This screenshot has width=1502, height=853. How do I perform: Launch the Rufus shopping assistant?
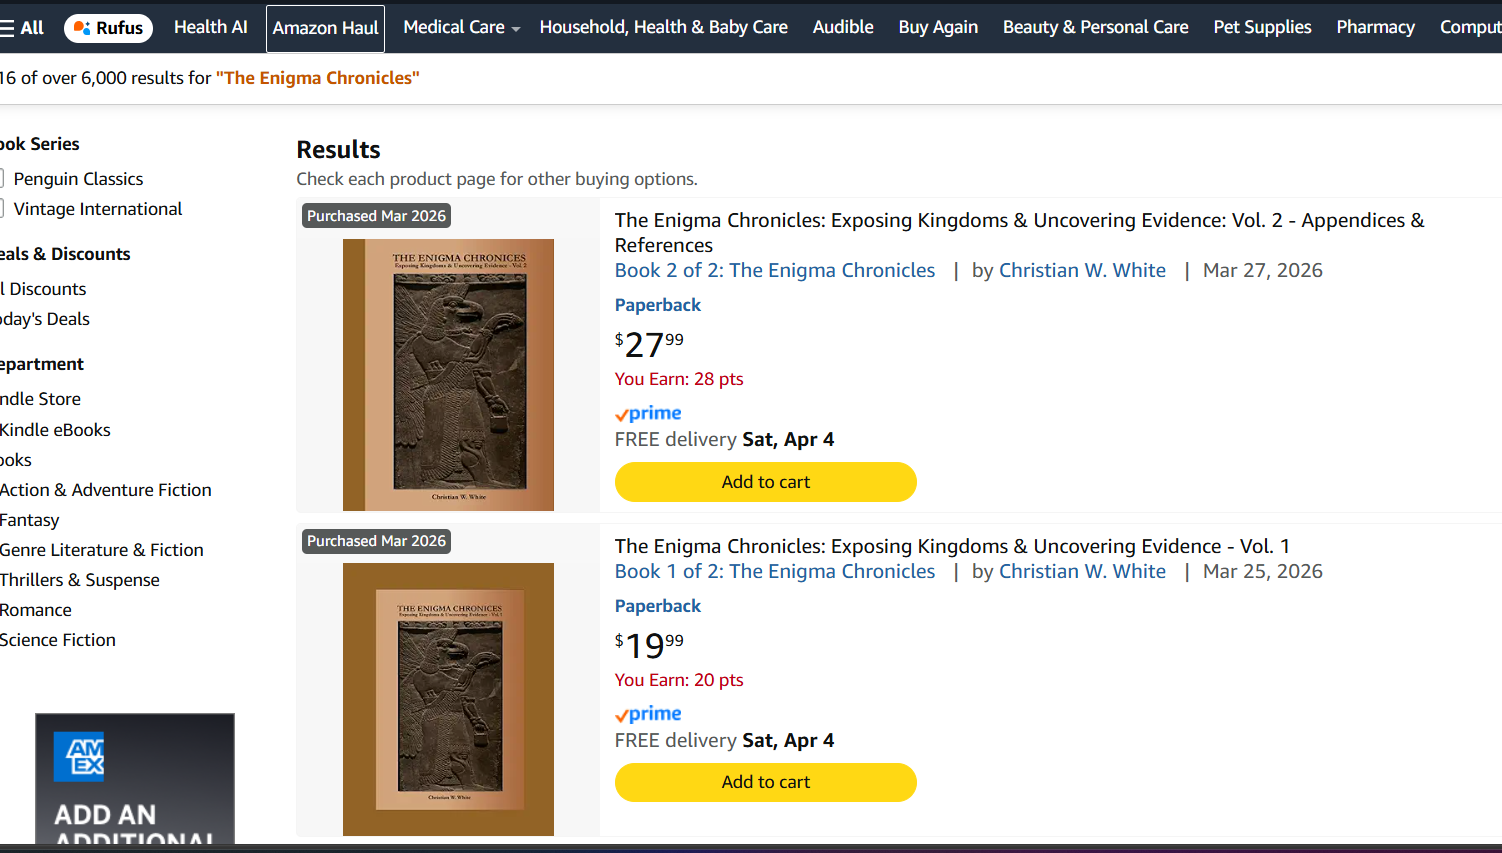(108, 28)
